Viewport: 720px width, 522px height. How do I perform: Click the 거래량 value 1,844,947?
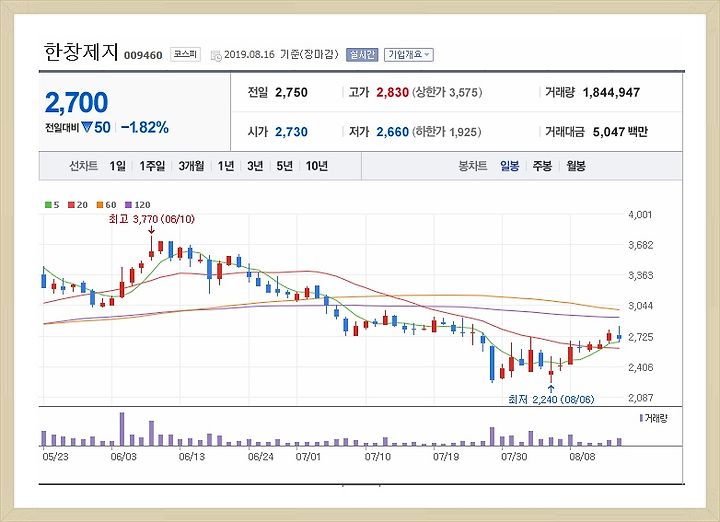point(611,93)
